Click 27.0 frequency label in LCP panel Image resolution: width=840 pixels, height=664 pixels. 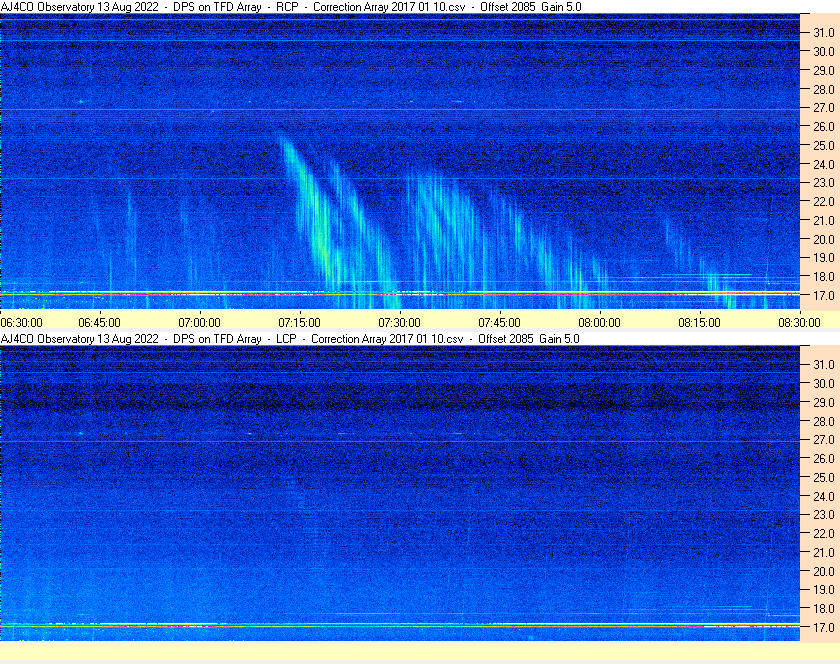824,440
